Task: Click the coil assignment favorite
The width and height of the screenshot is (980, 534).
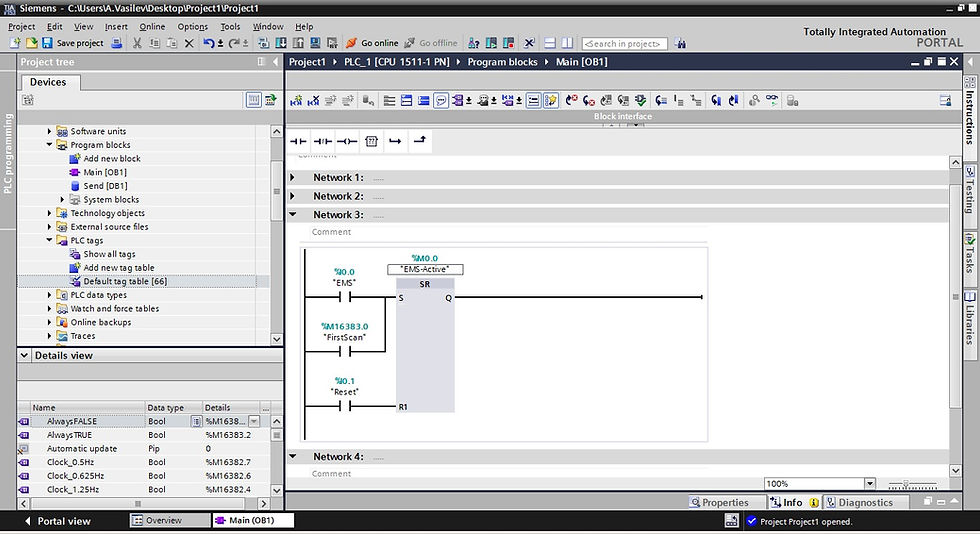Action: (347, 141)
